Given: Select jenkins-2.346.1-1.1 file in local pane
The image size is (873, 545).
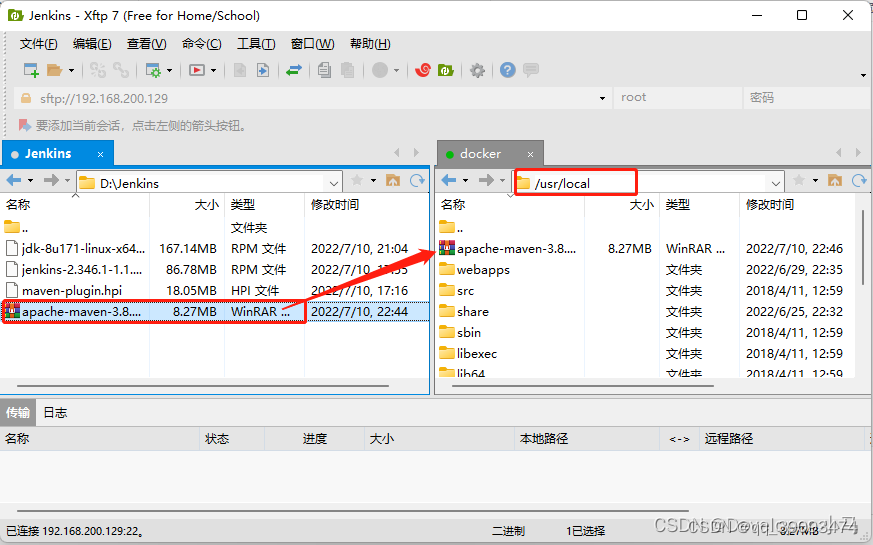Looking at the screenshot, I should [215, 270].
